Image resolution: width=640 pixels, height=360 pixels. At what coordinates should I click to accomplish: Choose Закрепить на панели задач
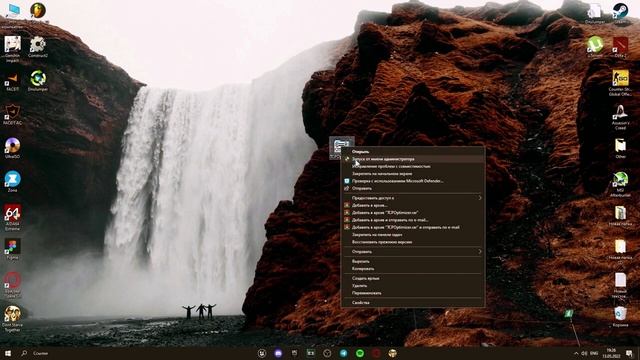[x=413, y=235]
